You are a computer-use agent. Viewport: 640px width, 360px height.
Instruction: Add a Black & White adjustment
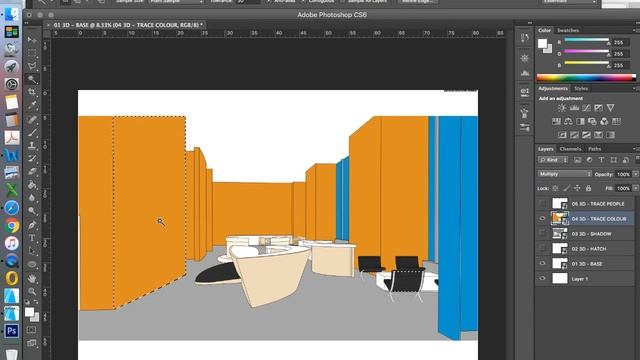click(580, 121)
